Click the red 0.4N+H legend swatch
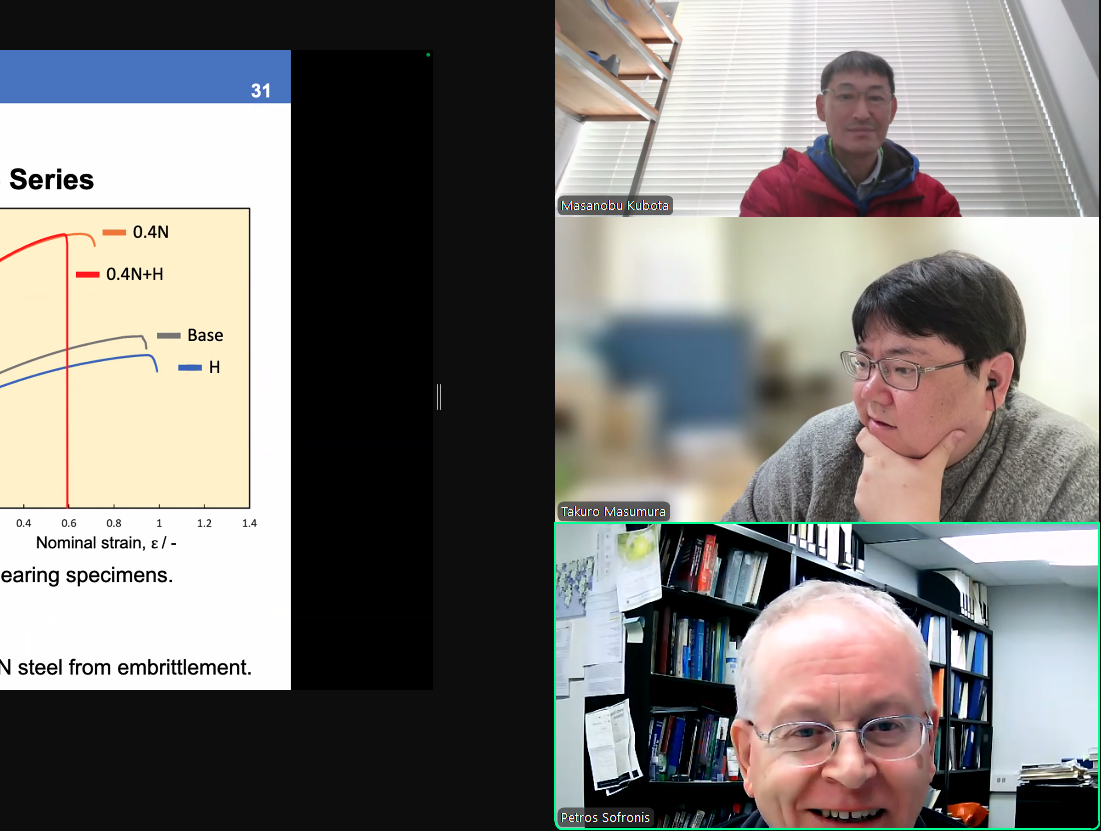 point(88,274)
